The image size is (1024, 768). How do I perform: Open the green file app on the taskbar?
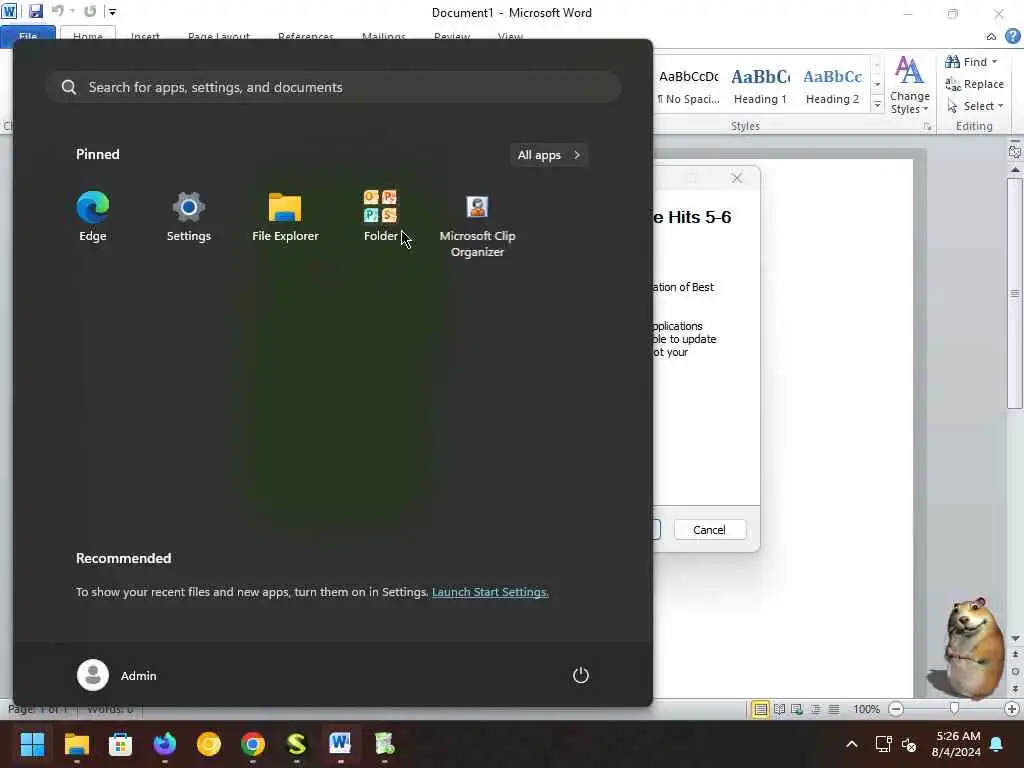click(384, 744)
